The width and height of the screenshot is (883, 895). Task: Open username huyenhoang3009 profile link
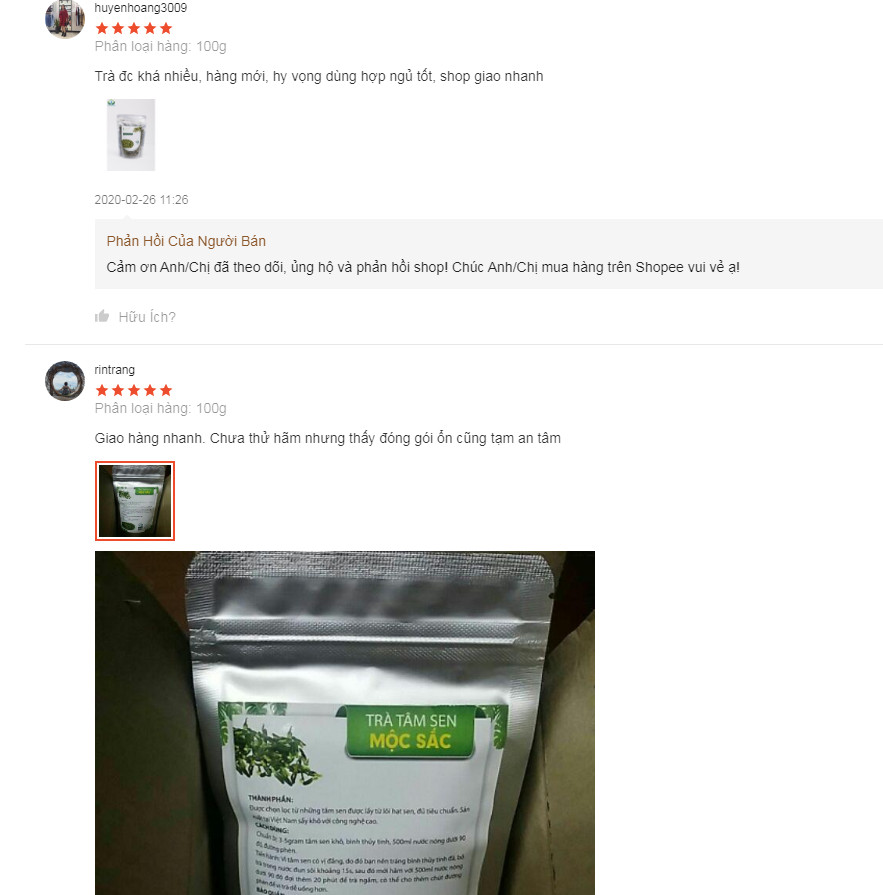pyautogui.click(x=140, y=8)
